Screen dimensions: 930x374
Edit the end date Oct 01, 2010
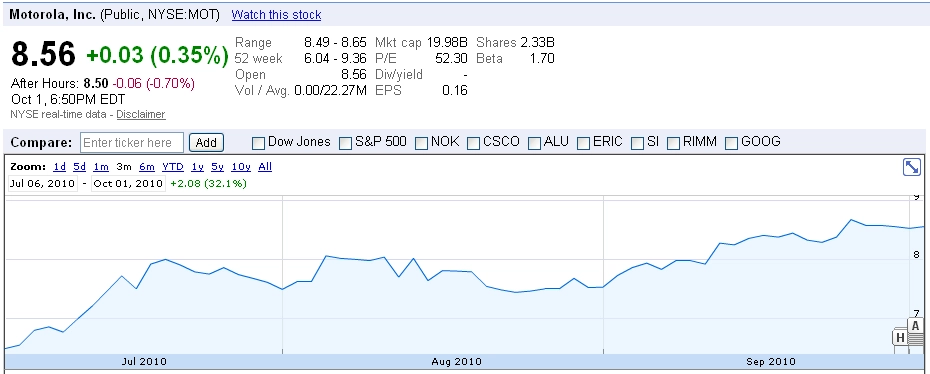(128, 183)
